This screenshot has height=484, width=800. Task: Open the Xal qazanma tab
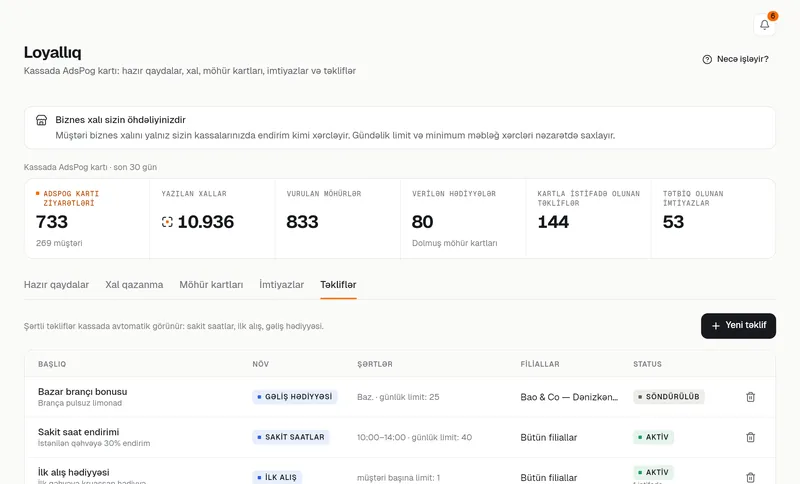pos(134,285)
